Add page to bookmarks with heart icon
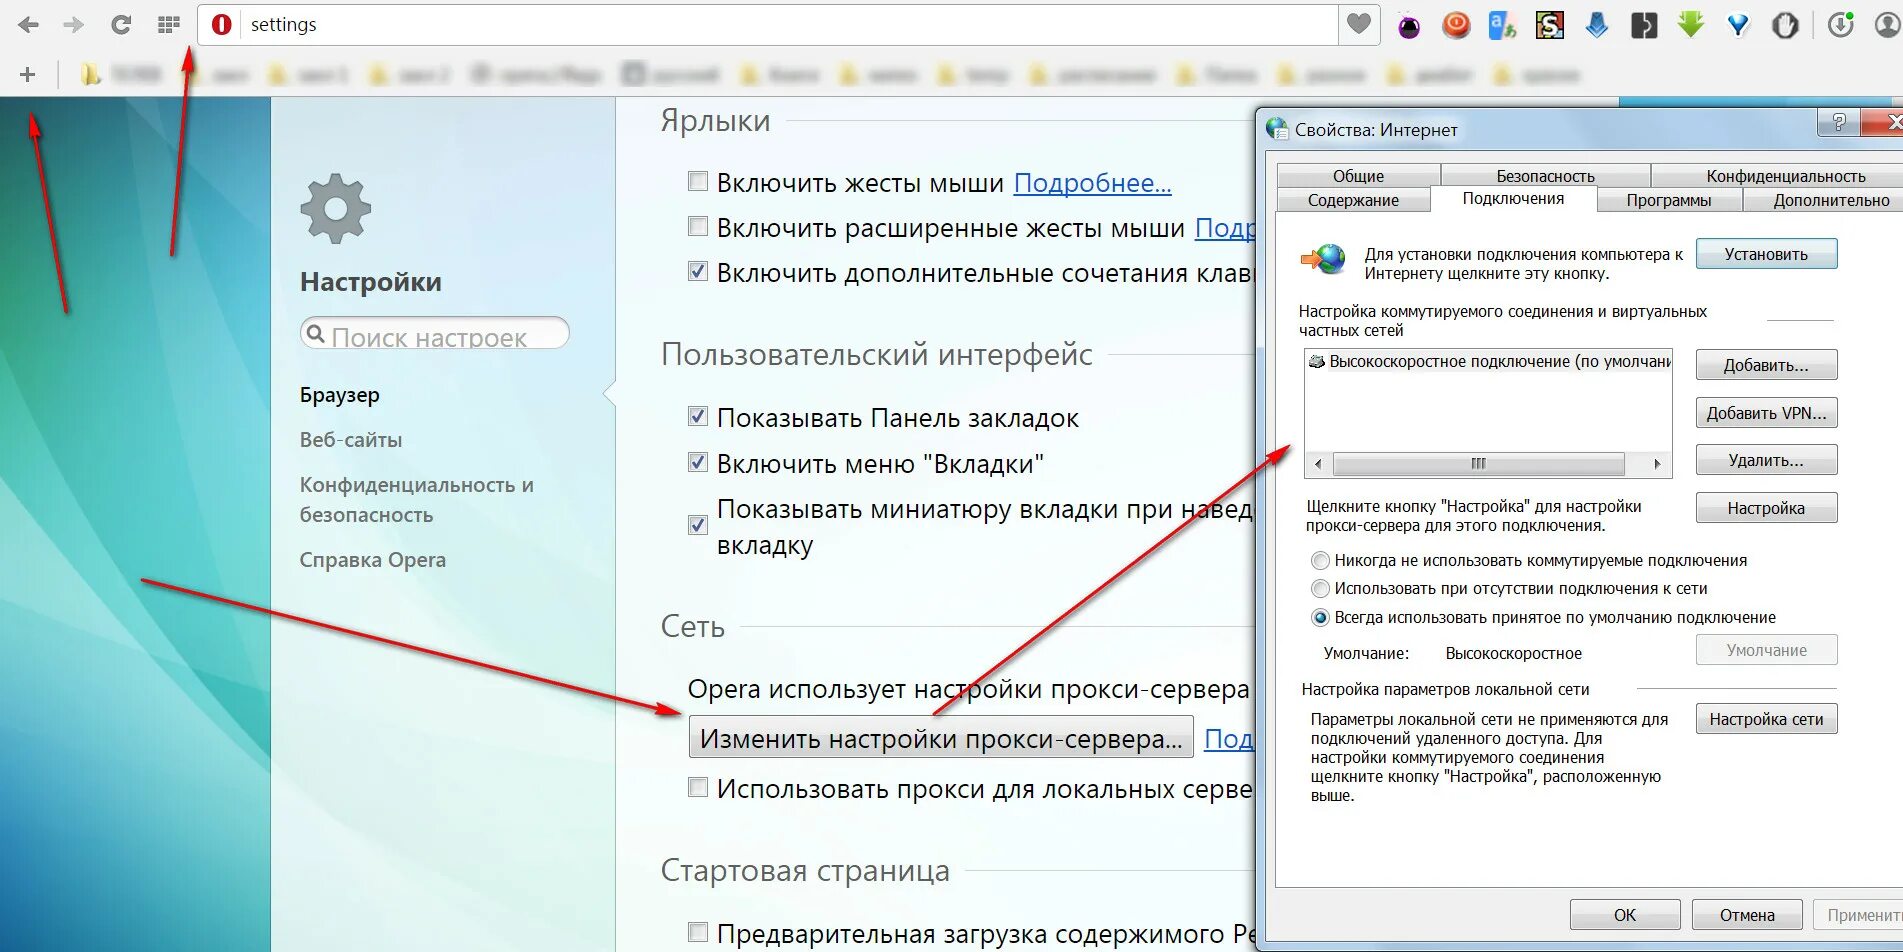 1358,24
